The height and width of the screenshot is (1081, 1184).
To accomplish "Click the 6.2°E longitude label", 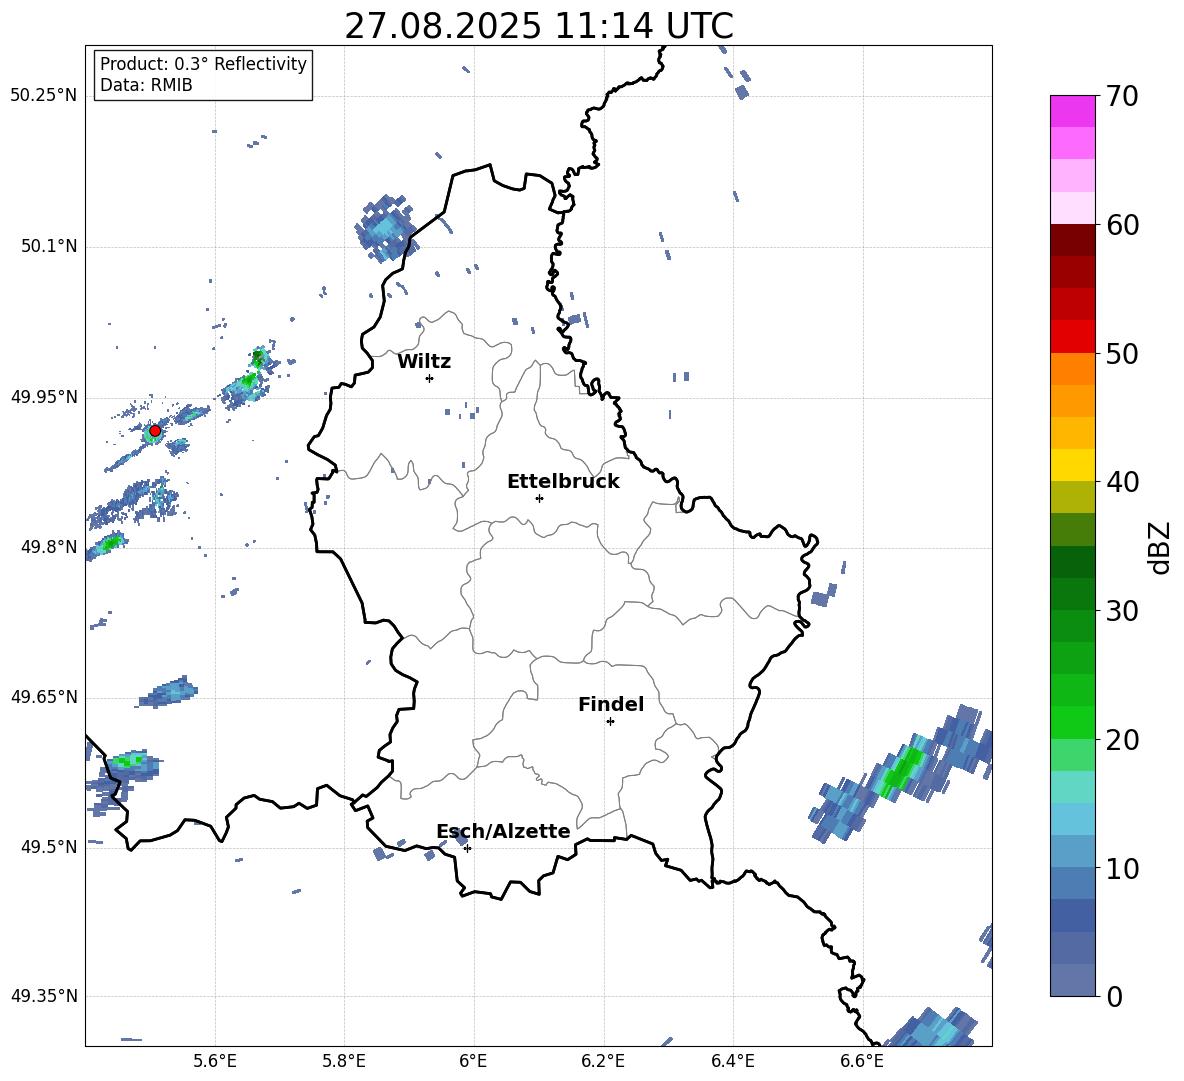I will [603, 1061].
